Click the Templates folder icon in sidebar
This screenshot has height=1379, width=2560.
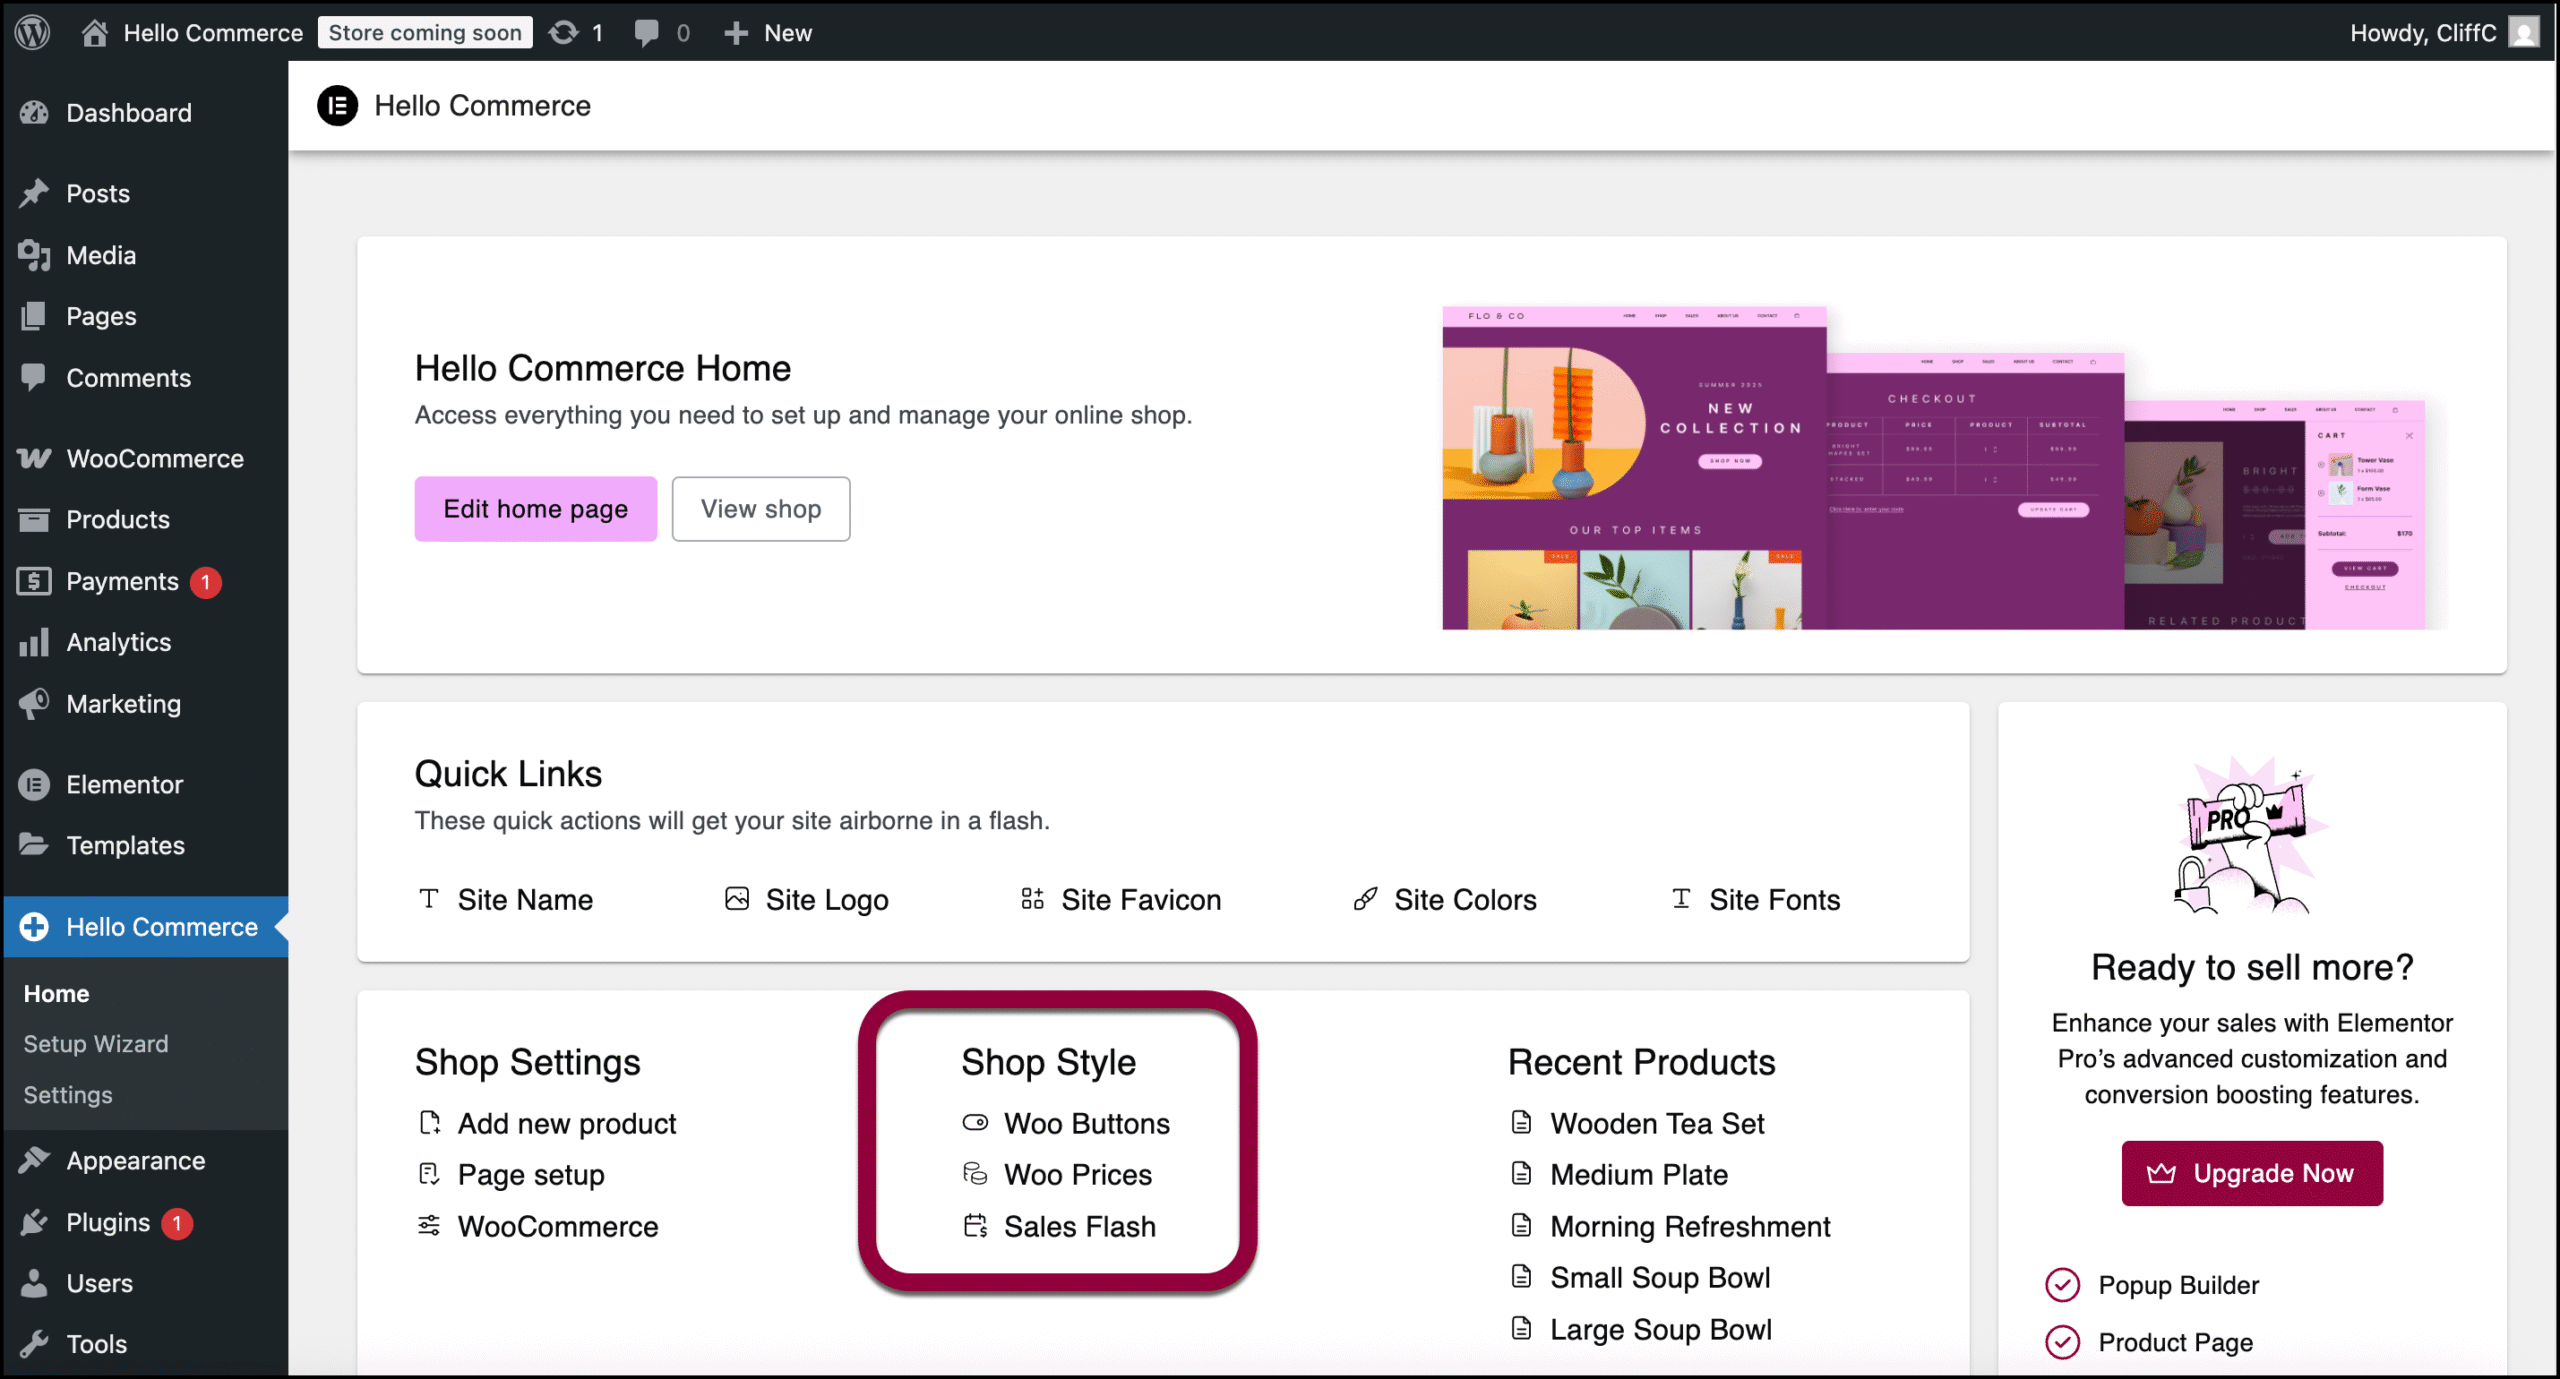click(x=34, y=845)
